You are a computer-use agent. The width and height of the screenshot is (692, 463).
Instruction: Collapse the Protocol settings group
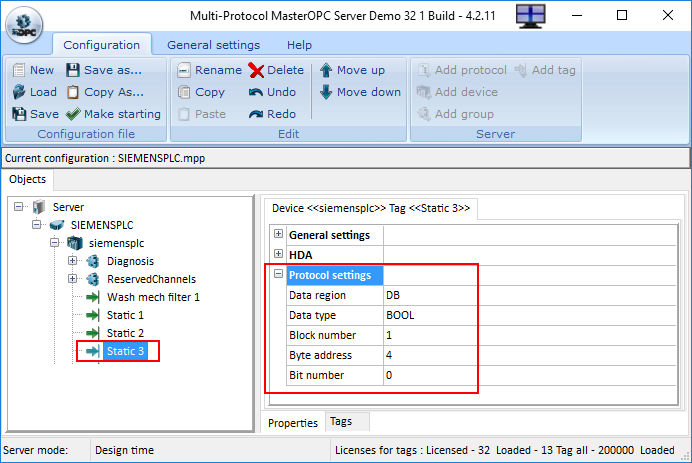[278, 274]
